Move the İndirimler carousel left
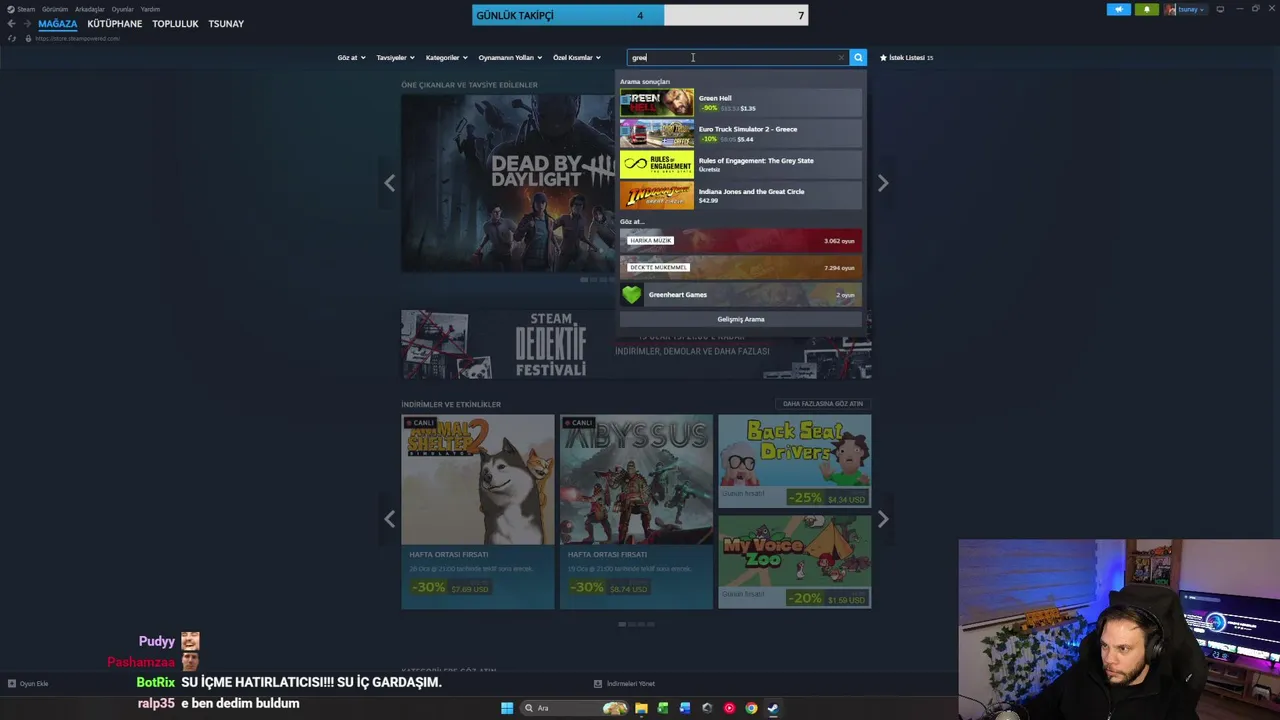Image resolution: width=1280 pixels, height=720 pixels. click(x=390, y=518)
